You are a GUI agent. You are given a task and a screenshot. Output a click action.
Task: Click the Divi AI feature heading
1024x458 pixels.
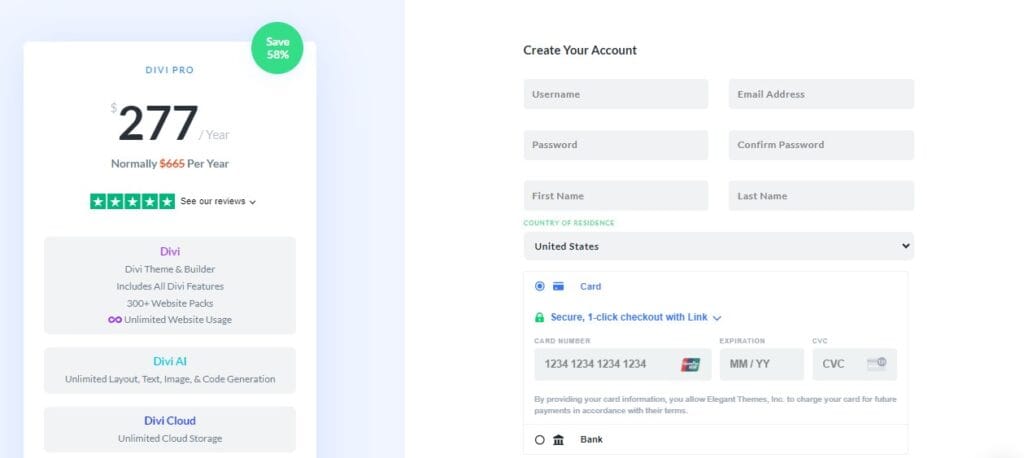click(x=169, y=361)
